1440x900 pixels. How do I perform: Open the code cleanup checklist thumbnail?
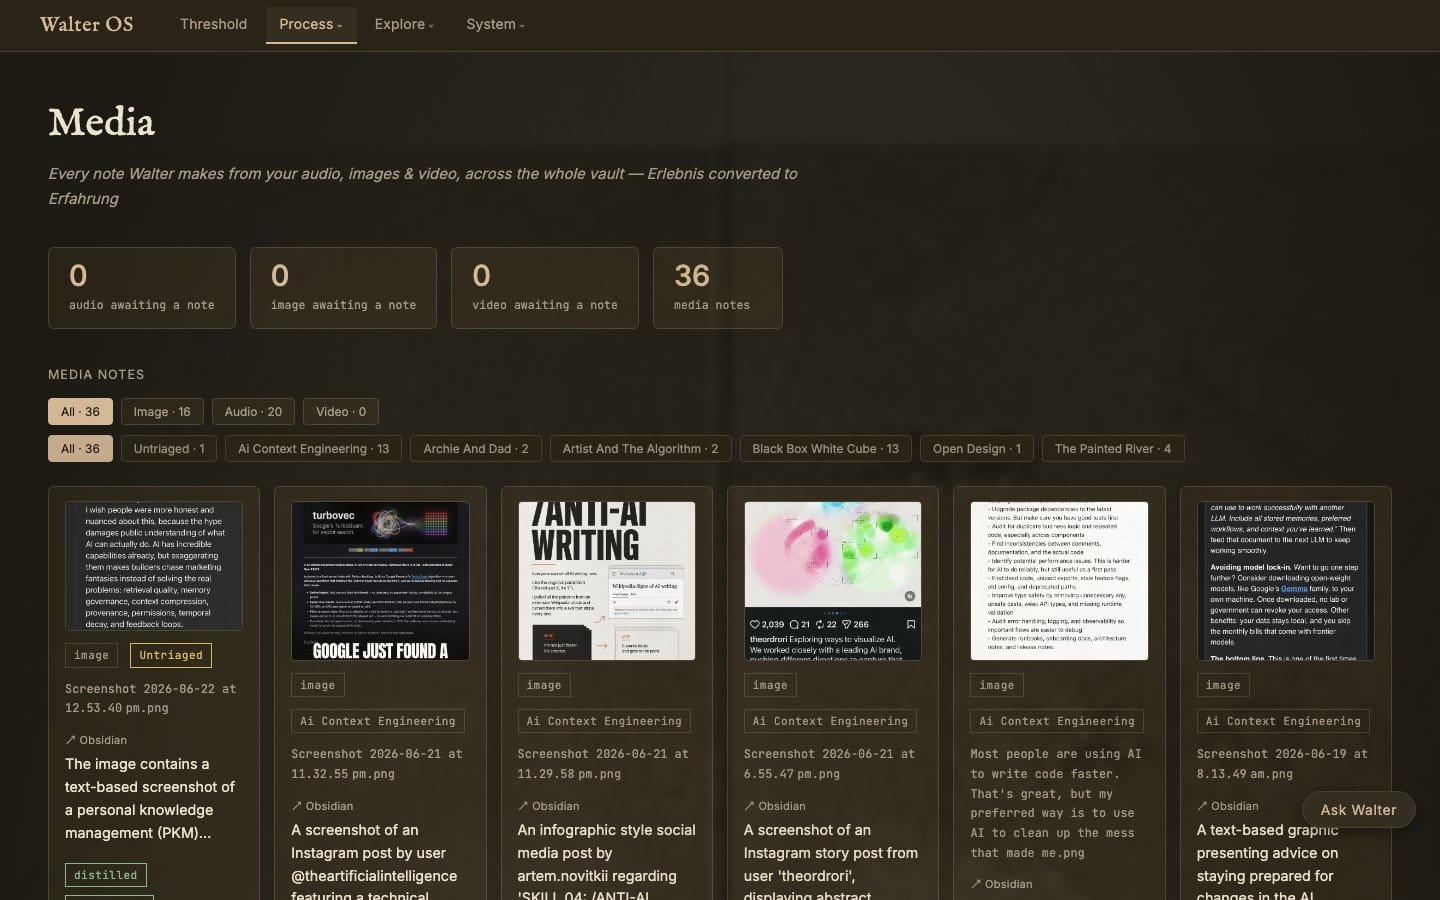click(x=1059, y=581)
